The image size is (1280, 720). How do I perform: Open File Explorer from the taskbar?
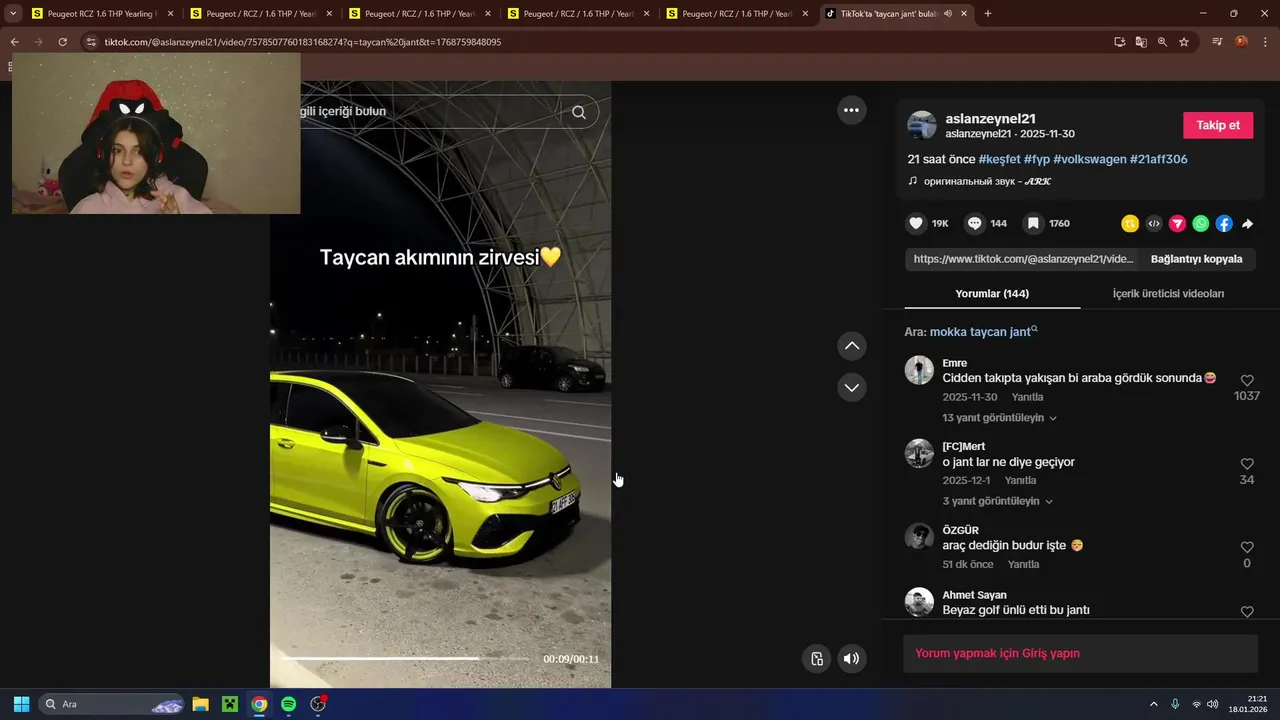coord(200,704)
